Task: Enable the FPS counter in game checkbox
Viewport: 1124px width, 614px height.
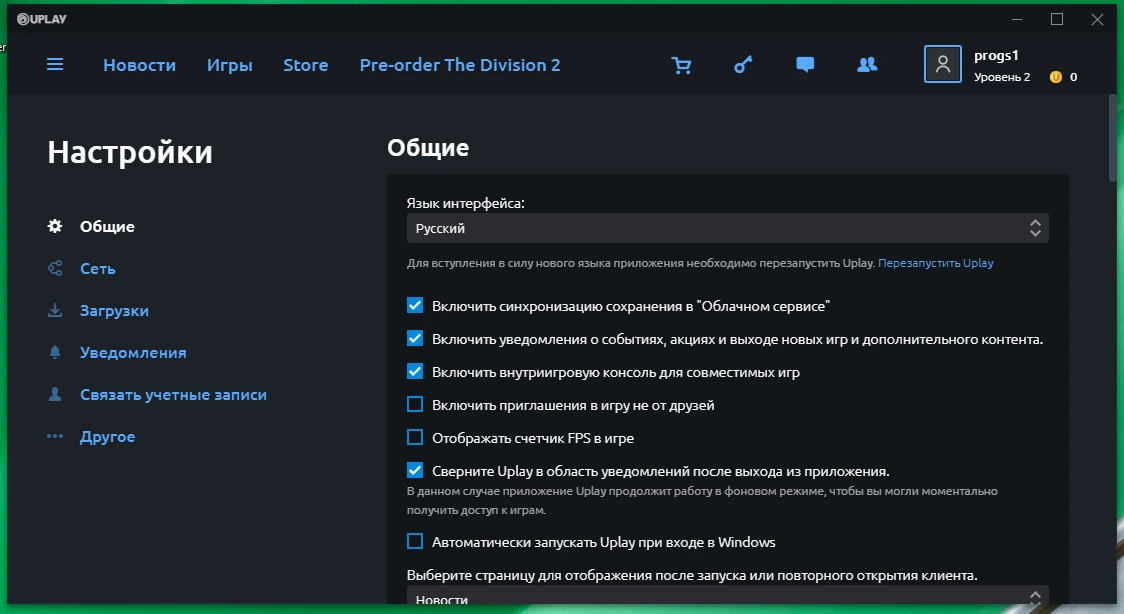Action: tap(415, 437)
